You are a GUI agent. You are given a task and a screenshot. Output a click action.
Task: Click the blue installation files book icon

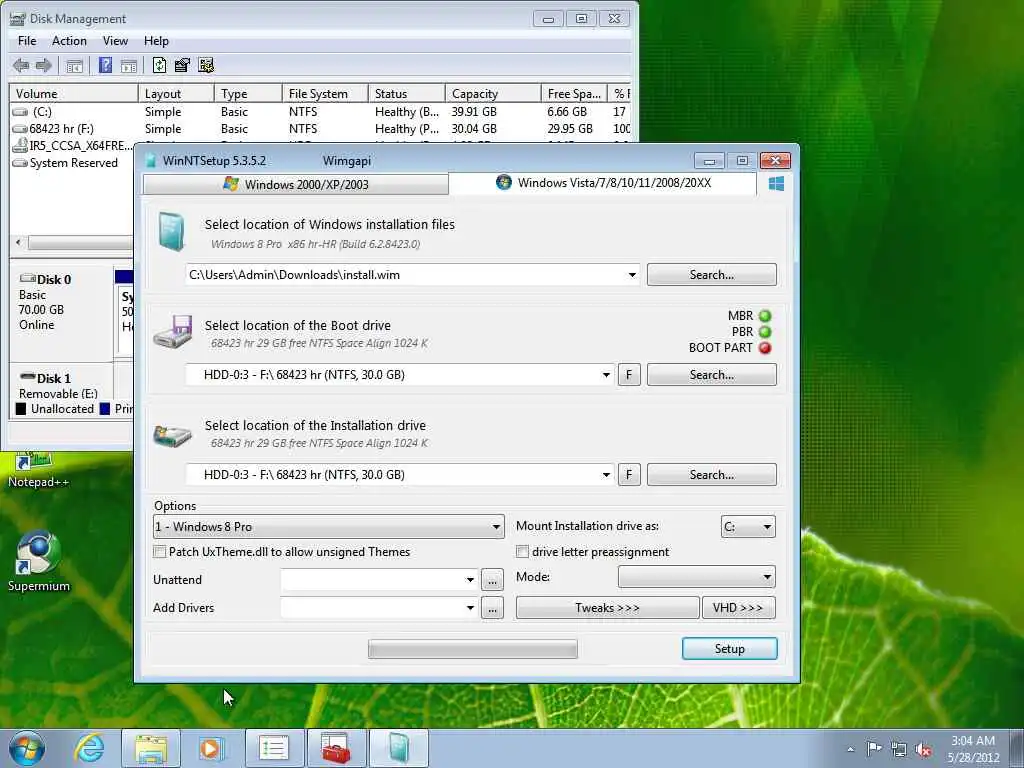(x=171, y=232)
